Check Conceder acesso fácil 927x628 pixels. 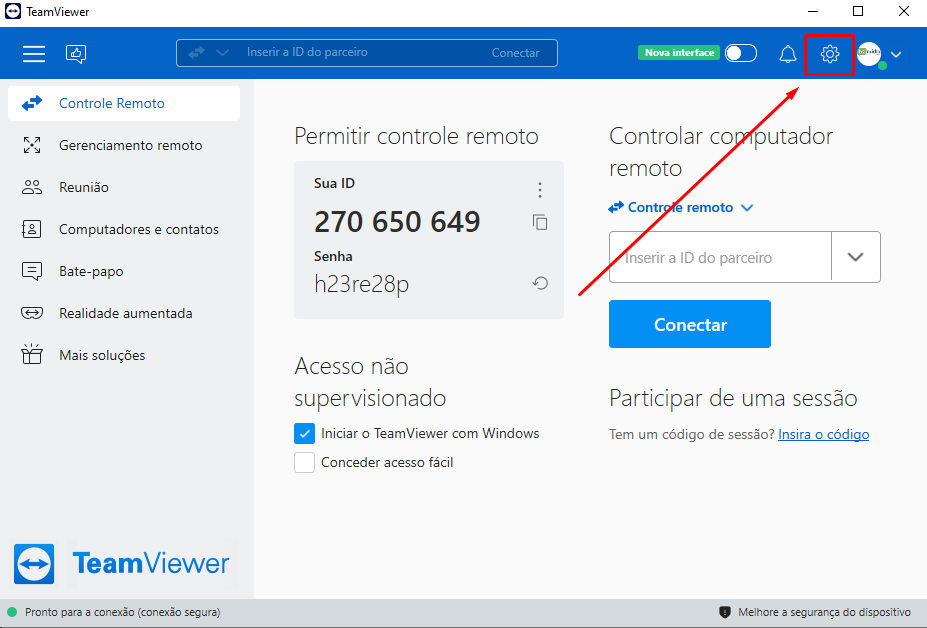point(304,462)
